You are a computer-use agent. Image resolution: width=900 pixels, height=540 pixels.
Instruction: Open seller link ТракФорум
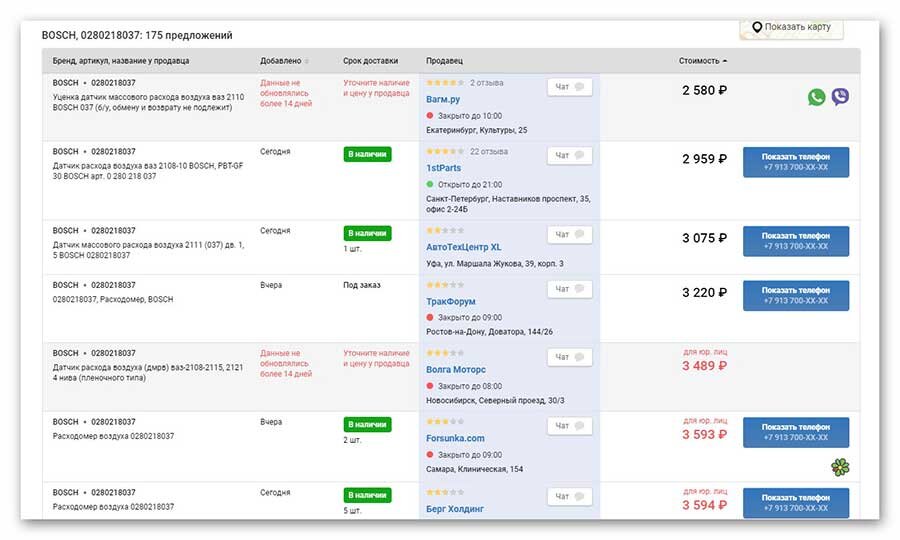point(451,302)
